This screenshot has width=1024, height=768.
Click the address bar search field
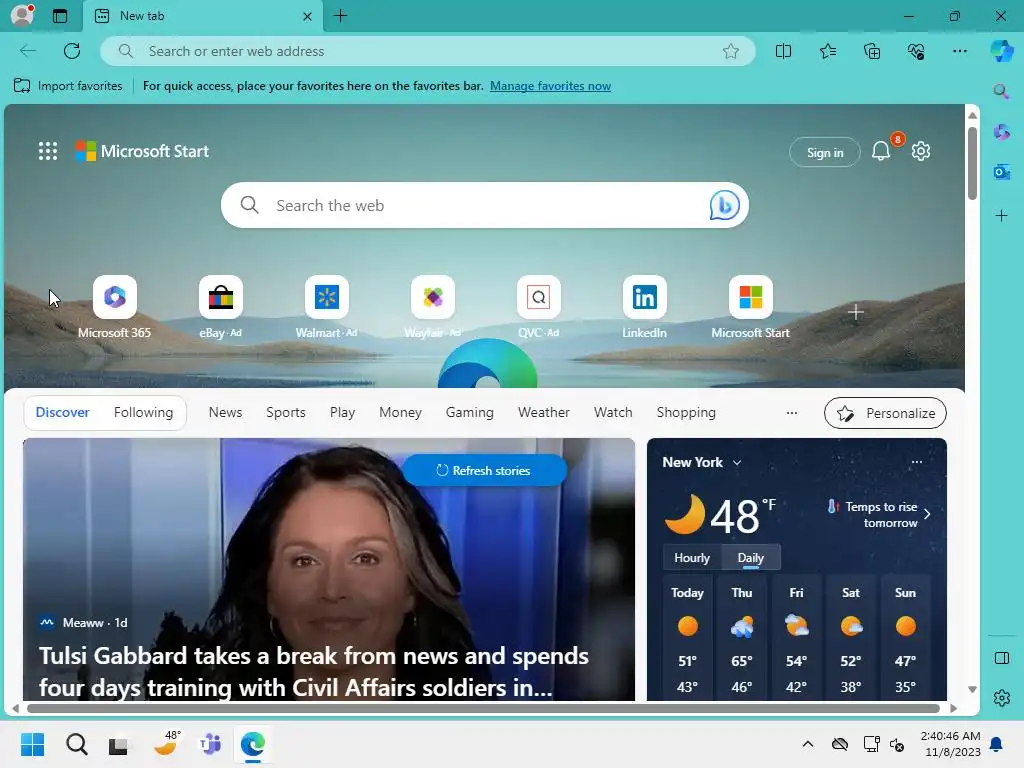(x=428, y=51)
